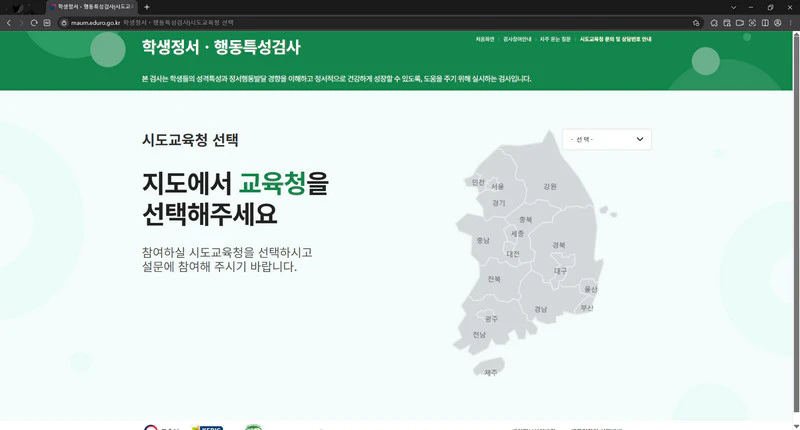
Task: Open 시도교육청 문의 및 상담번호 안내 menu
Action: click(615, 39)
